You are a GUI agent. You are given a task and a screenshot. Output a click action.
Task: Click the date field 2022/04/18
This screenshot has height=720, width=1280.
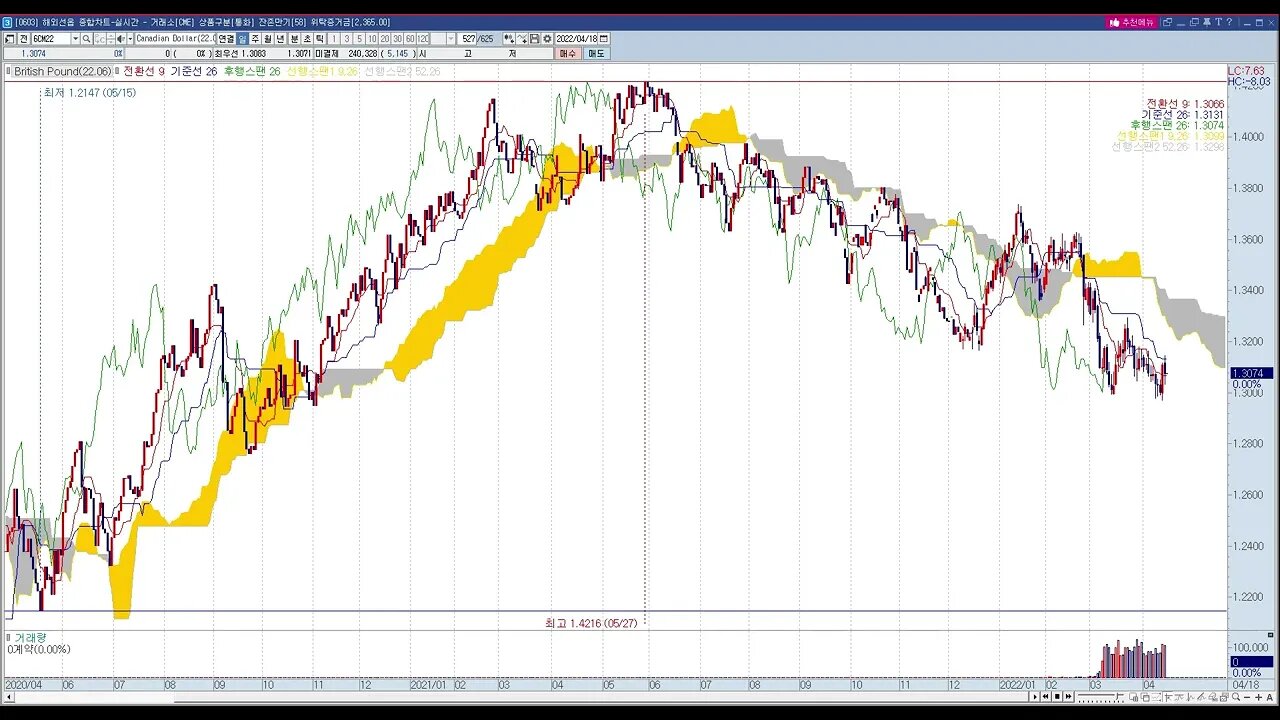tap(577, 39)
